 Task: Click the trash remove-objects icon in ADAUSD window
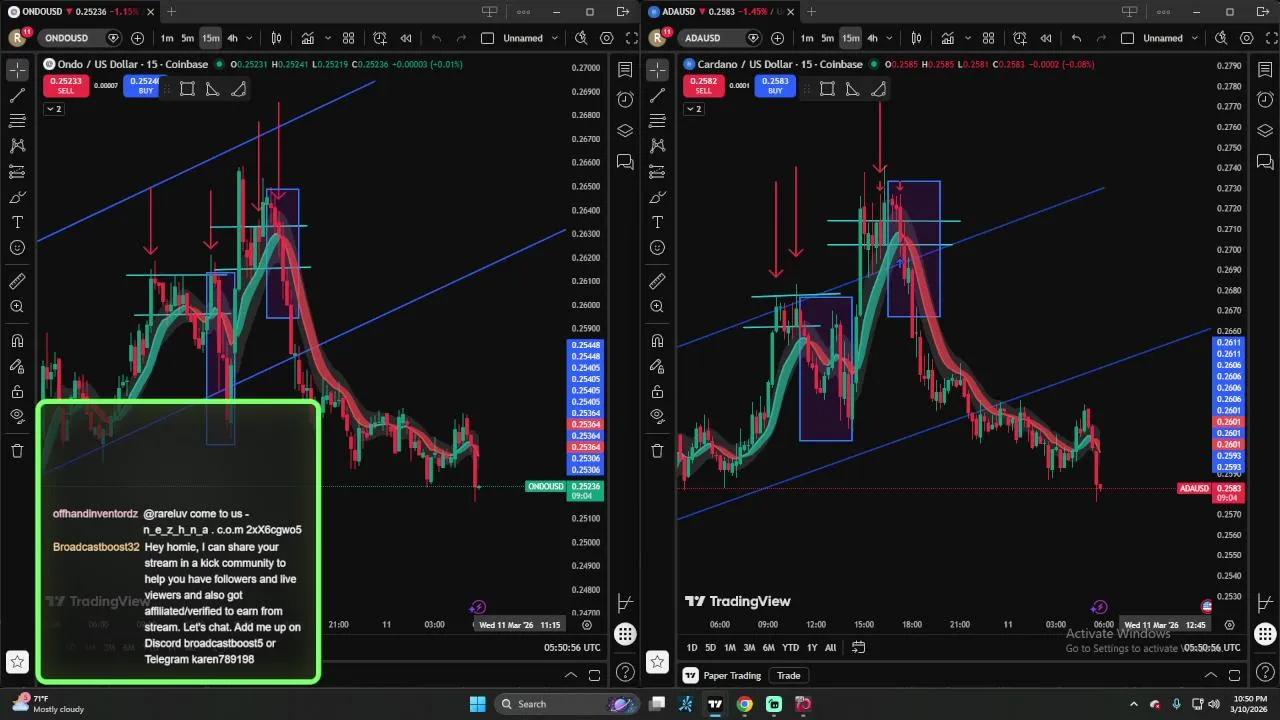(x=657, y=450)
